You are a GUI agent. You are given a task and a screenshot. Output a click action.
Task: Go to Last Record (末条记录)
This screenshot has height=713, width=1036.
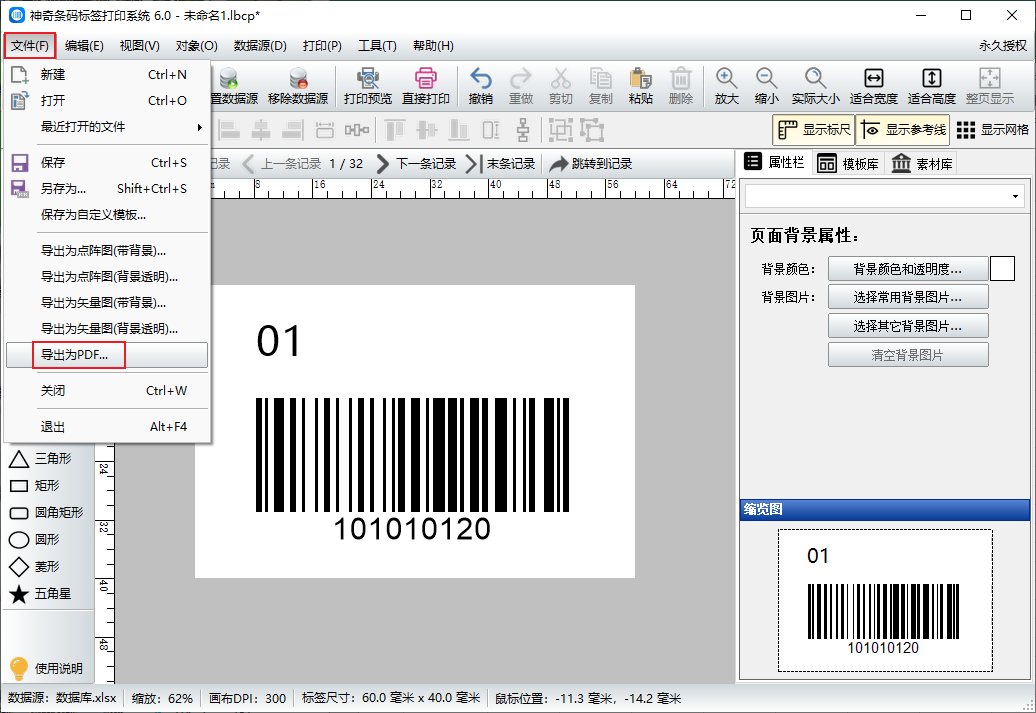tap(501, 163)
